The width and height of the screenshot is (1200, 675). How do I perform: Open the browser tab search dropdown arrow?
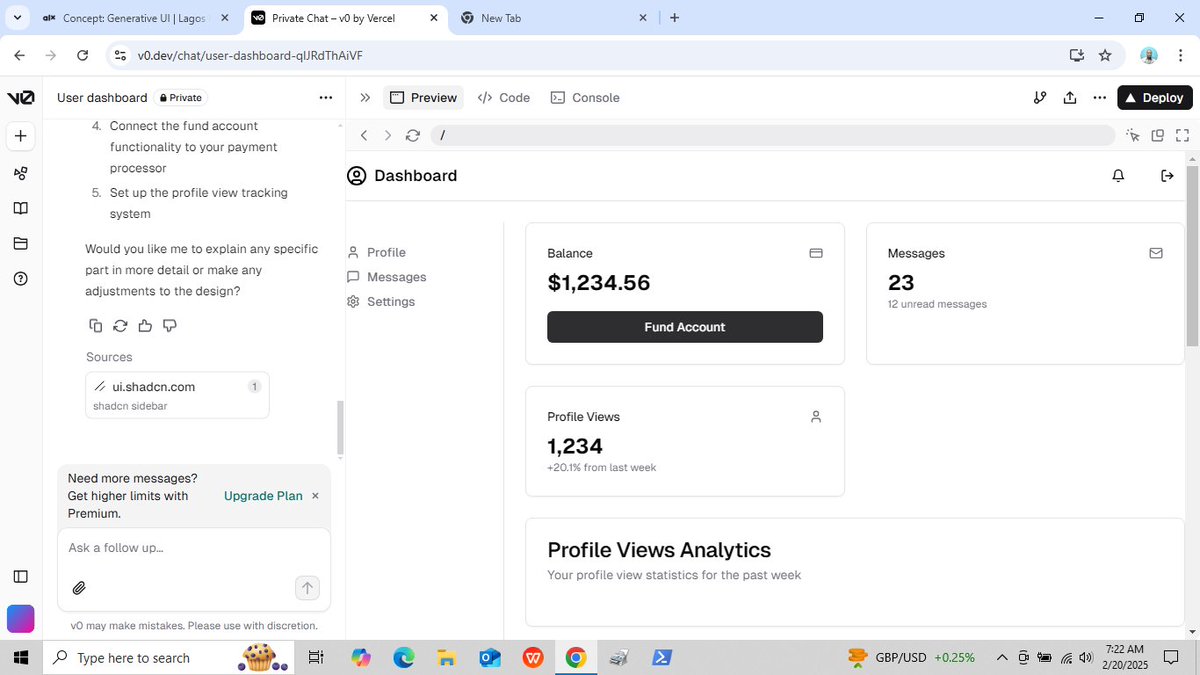(18, 18)
